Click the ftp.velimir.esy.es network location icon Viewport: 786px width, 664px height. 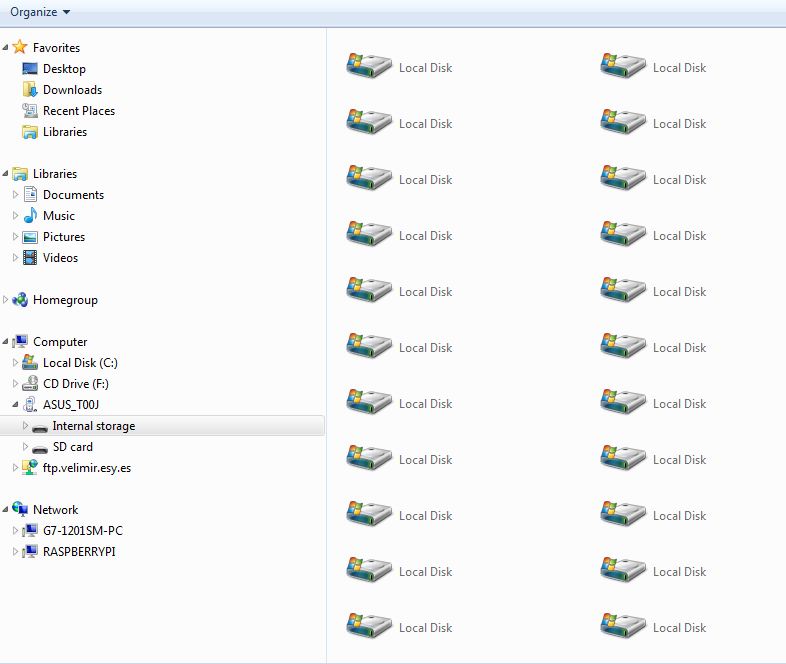click(30, 468)
